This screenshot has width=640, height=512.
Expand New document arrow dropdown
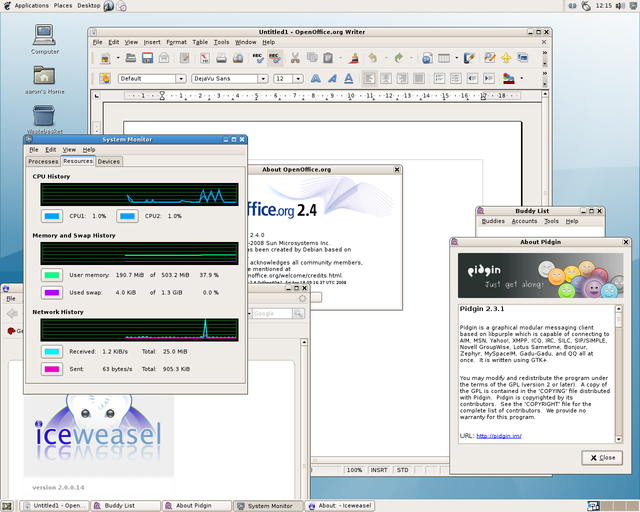point(118,58)
